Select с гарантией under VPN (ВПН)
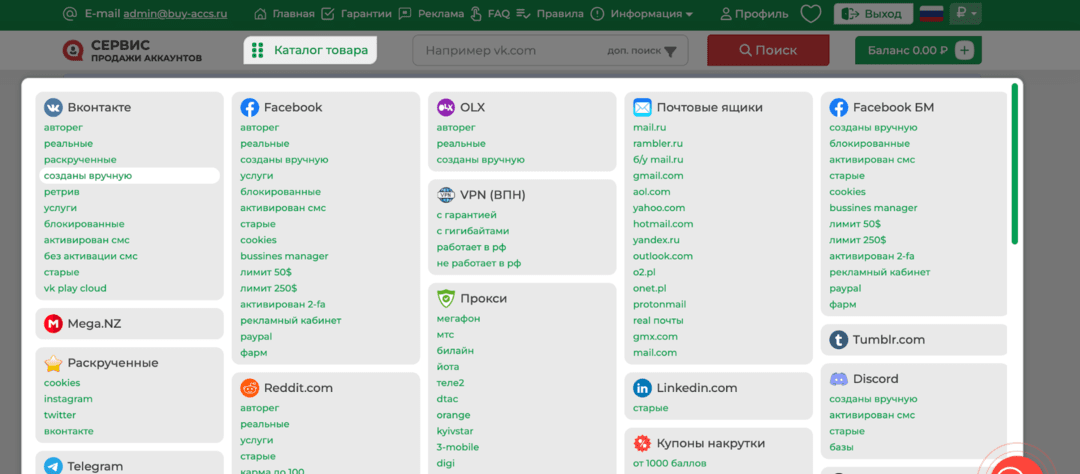 pyautogui.click(x=466, y=215)
